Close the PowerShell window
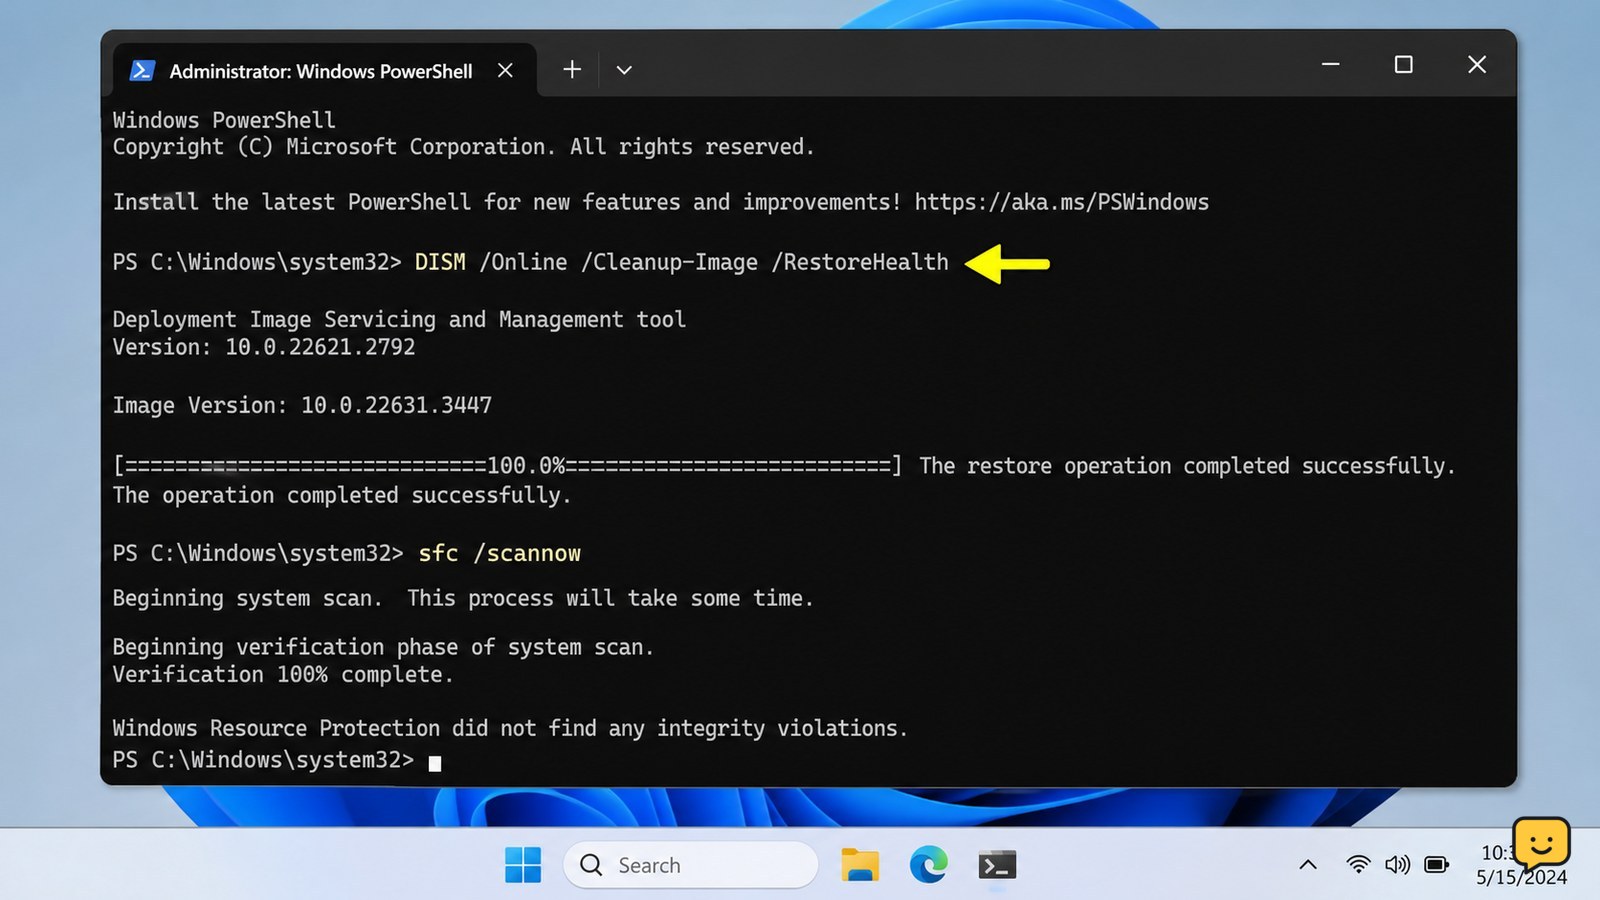The image size is (1600, 900). [1477, 64]
